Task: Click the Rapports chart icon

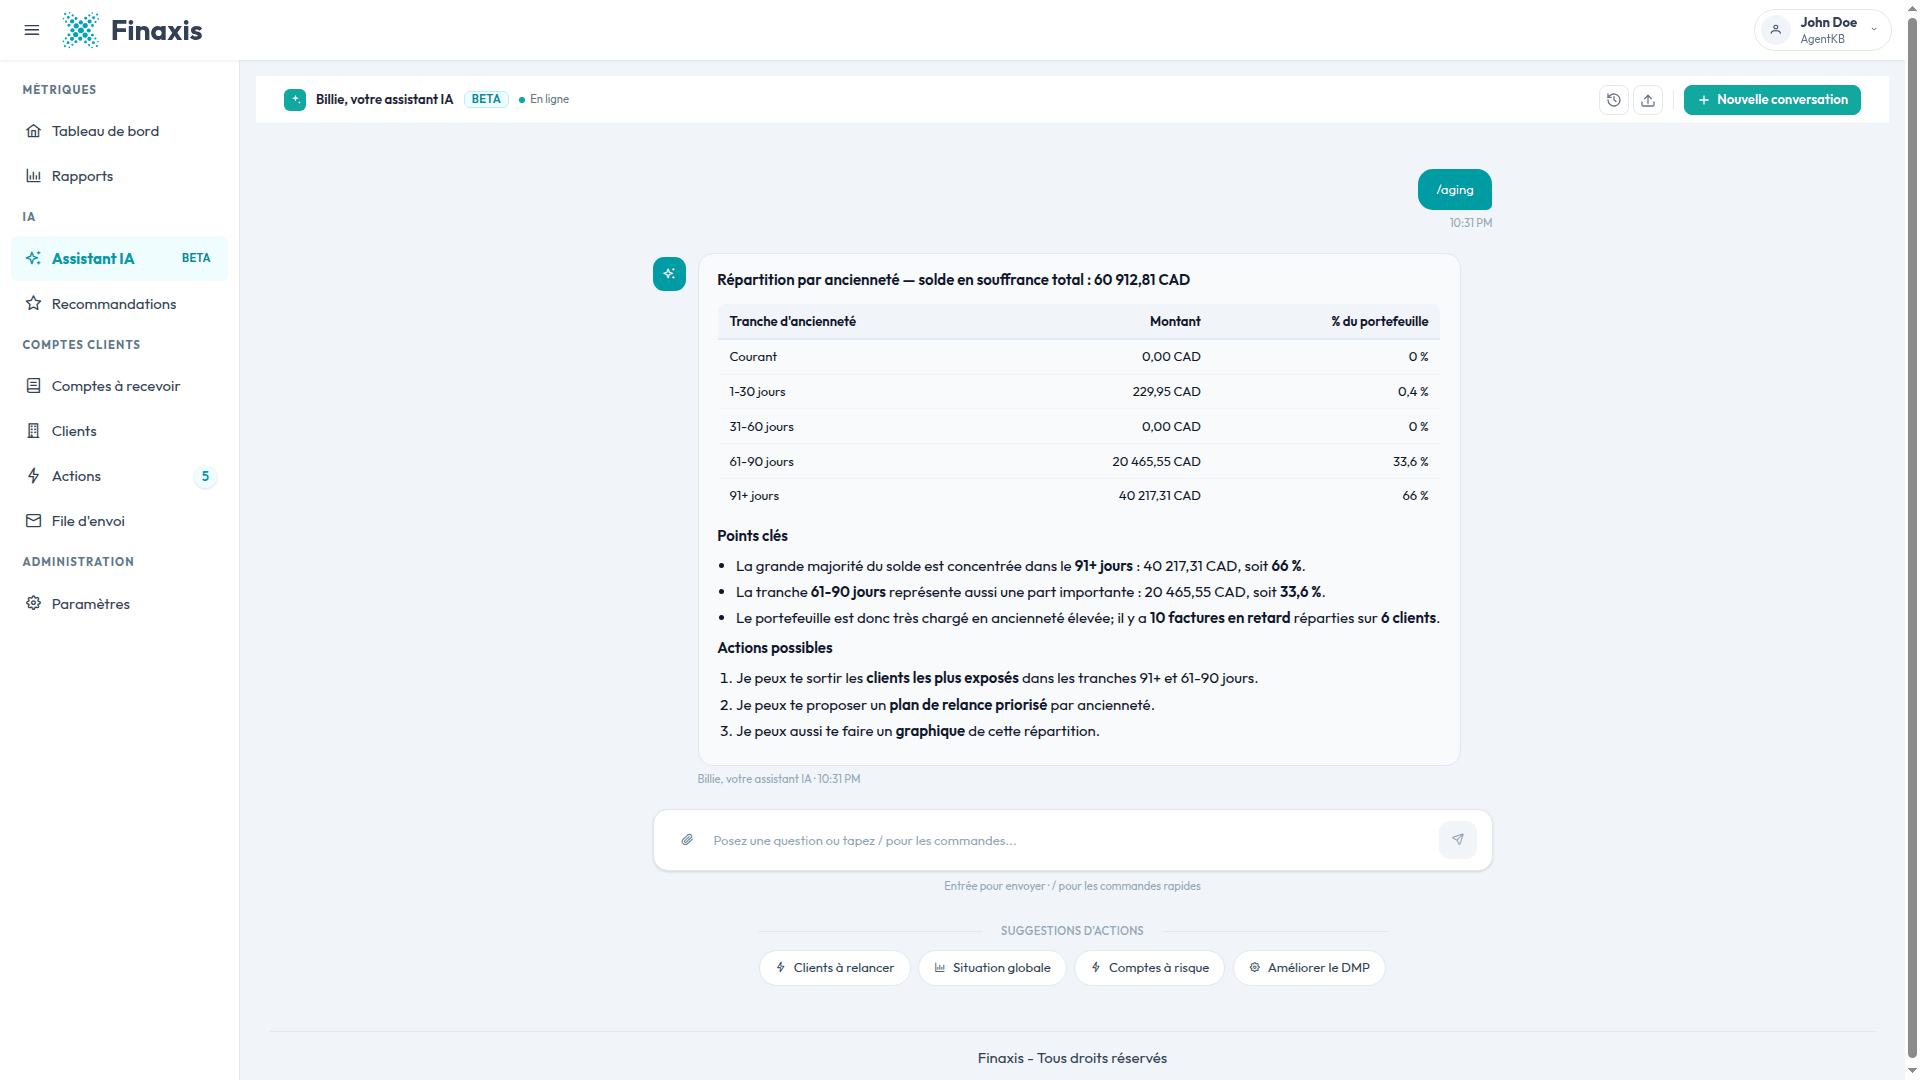Action: click(x=34, y=176)
